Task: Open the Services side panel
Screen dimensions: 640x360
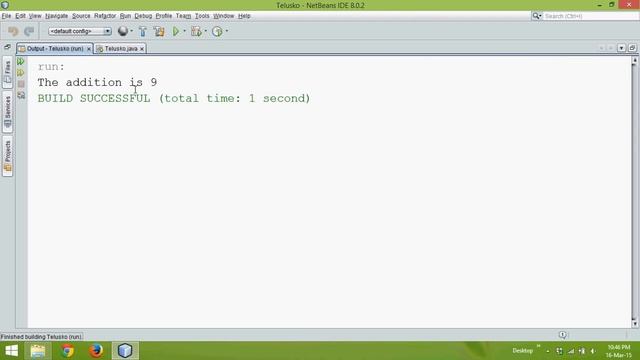Action: coord(7,112)
